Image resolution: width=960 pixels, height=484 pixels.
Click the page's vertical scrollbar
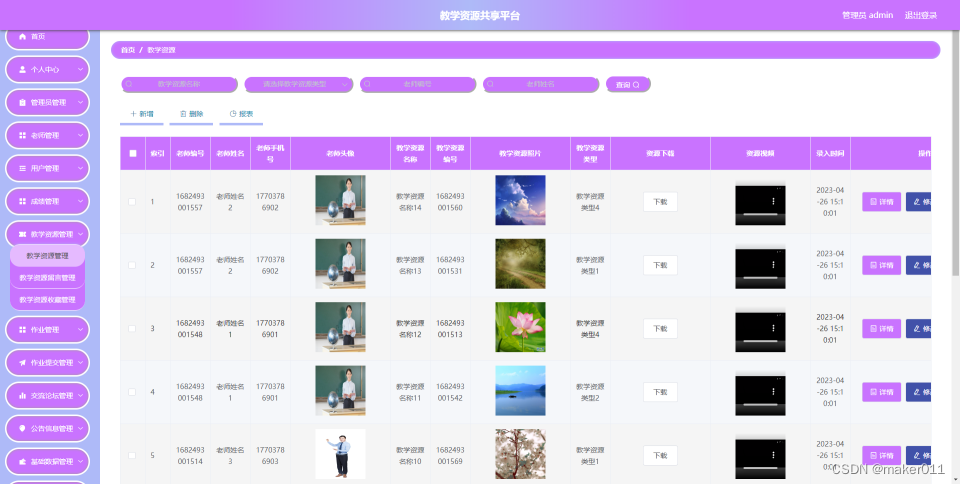(x=956, y=153)
